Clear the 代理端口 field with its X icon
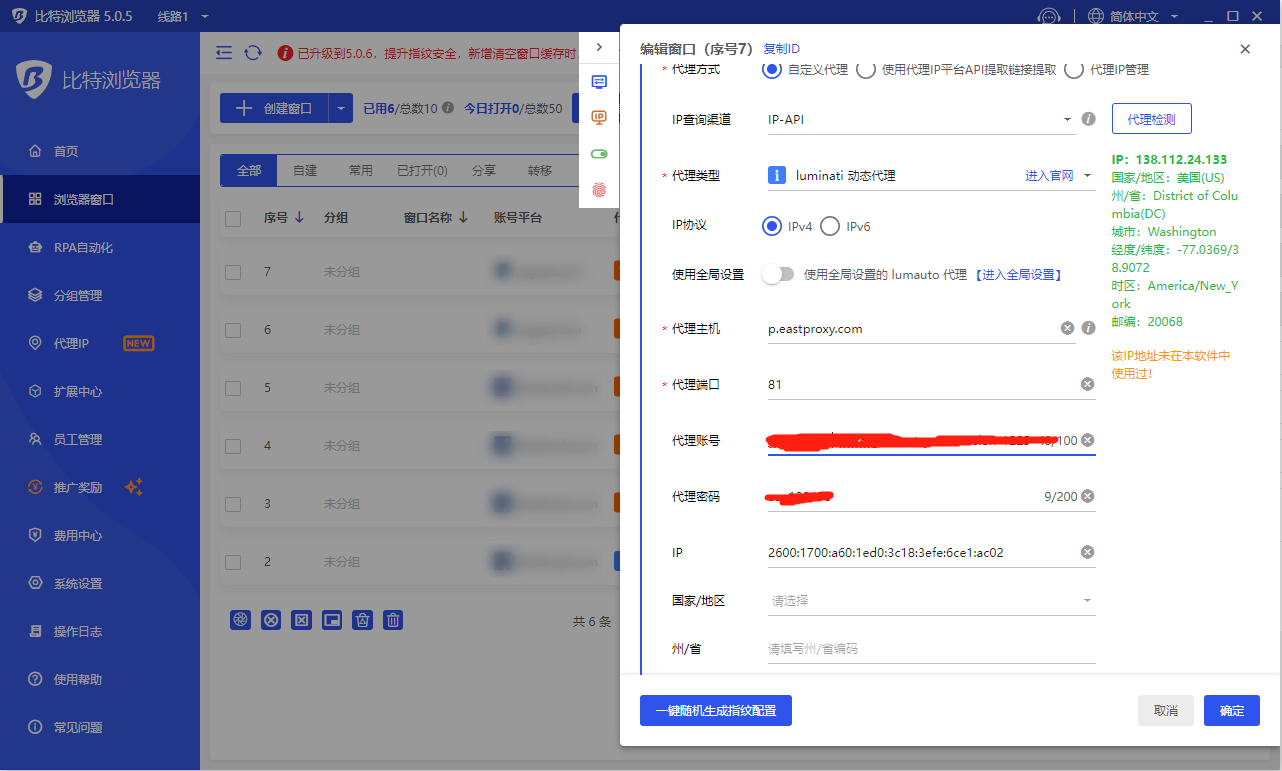The height and width of the screenshot is (771, 1282). tap(1088, 384)
